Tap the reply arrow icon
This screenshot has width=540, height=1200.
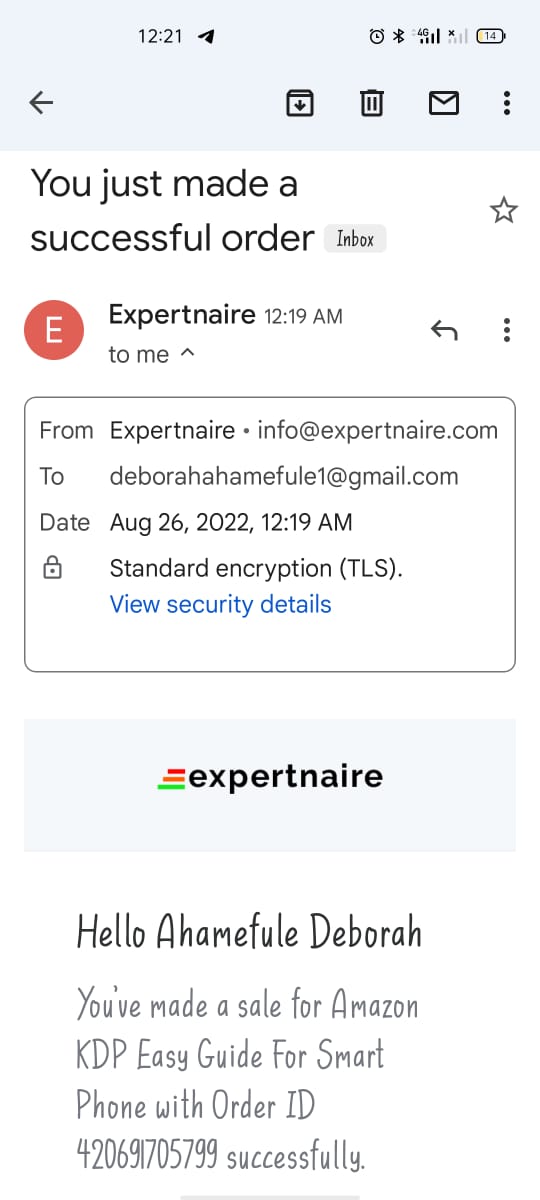444,329
